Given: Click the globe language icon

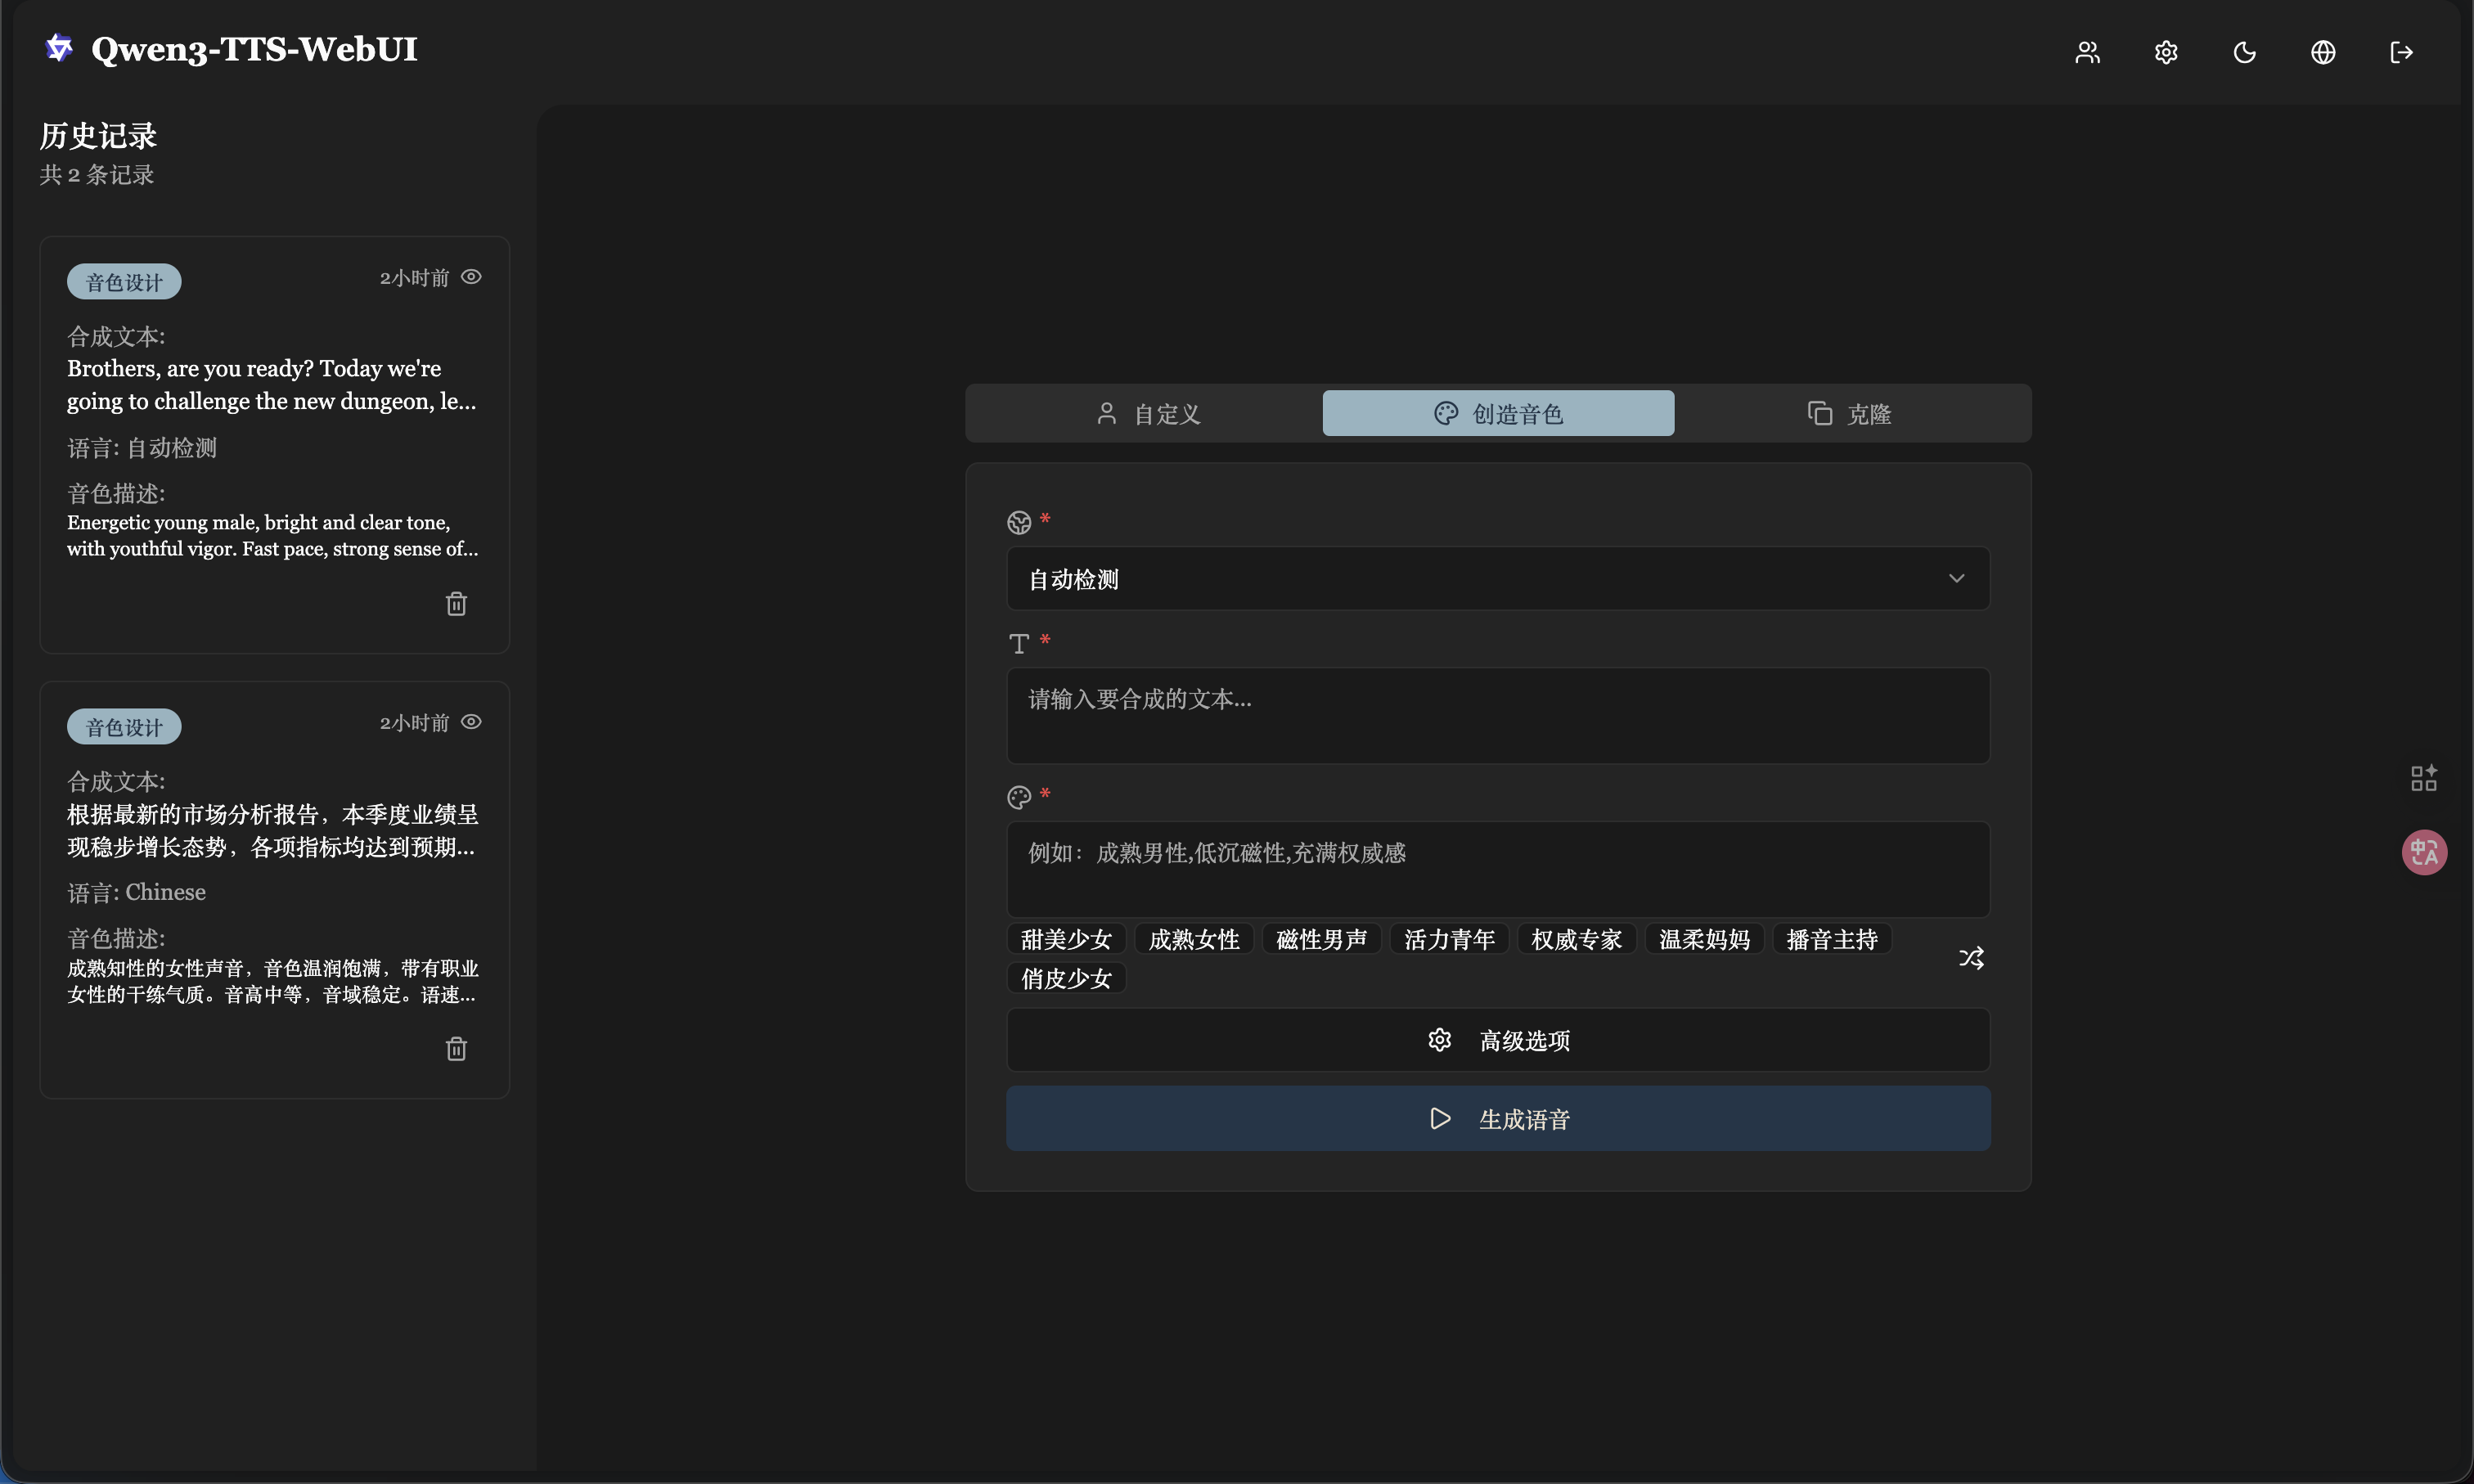Looking at the screenshot, I should tap(2324, 52).
